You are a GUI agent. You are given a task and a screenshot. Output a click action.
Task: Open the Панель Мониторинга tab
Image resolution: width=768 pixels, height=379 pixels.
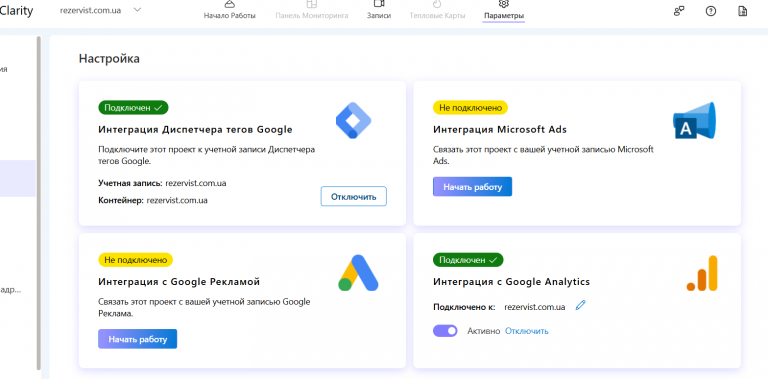click(312, 11)
